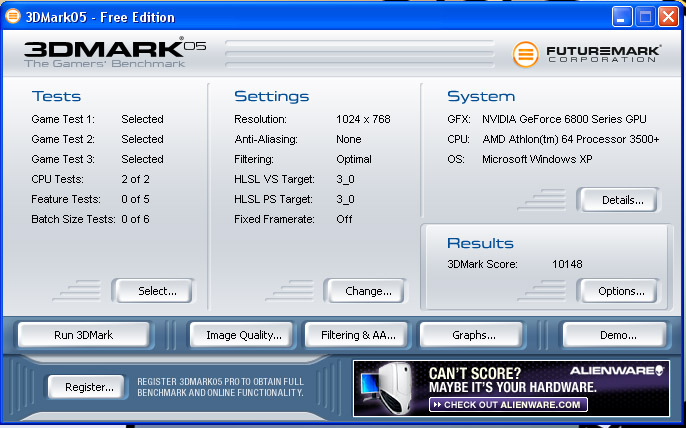Click the Register 3DMark05 Pro promo text
686x428 pixels.
[220, 387]
